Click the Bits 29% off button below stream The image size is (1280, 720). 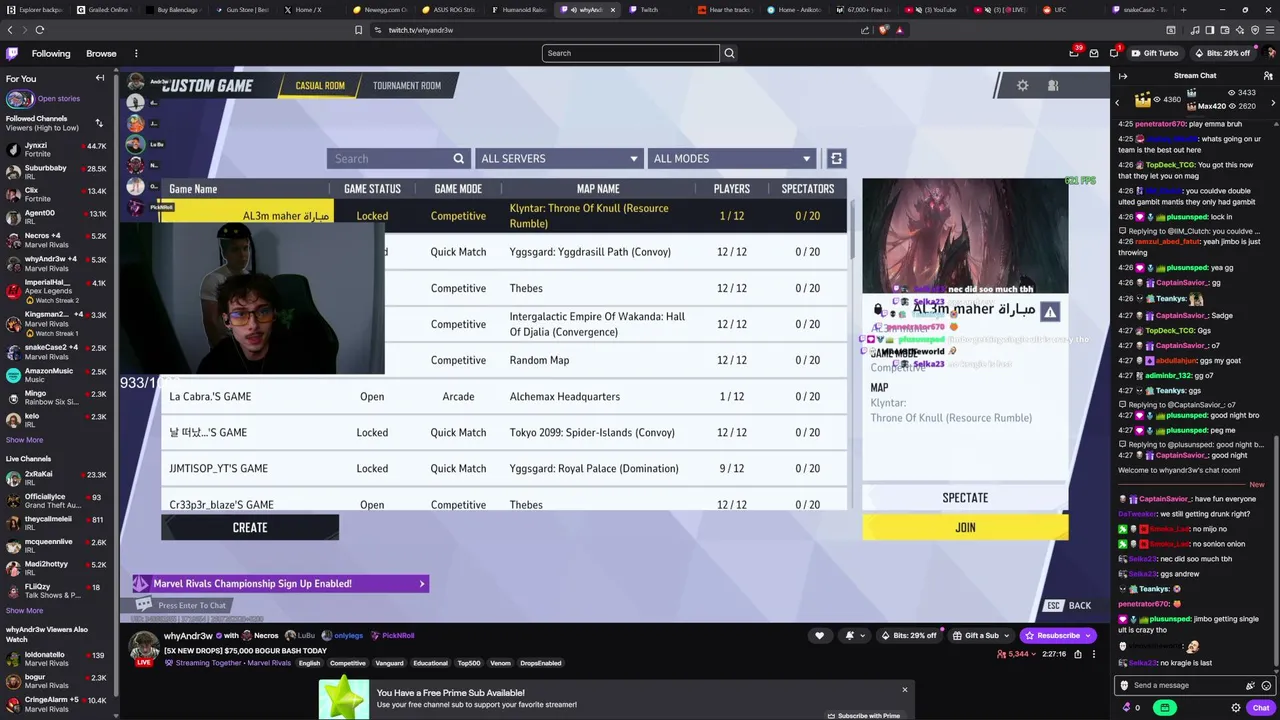click(908, 635)
